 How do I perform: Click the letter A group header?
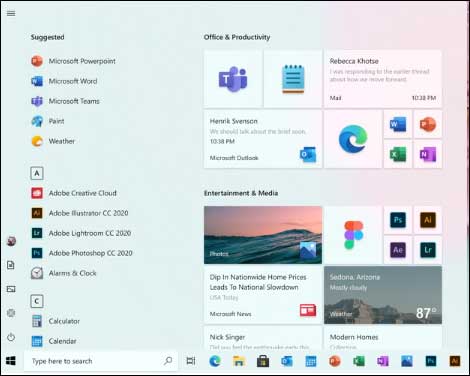37,173
